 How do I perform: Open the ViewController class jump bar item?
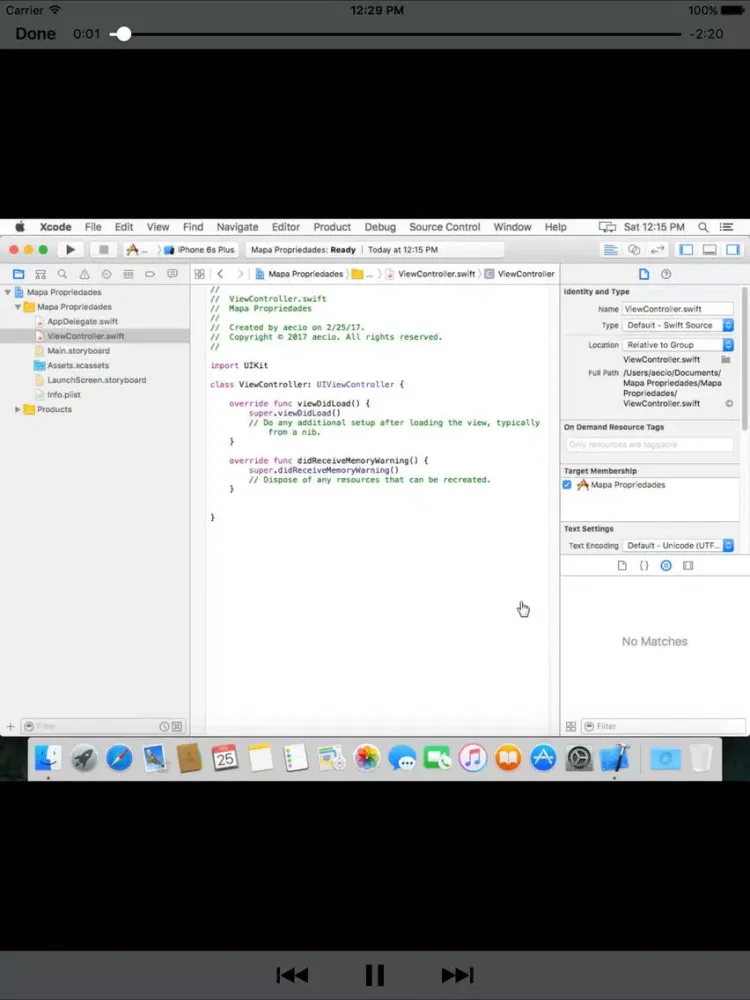click(519, 274)
